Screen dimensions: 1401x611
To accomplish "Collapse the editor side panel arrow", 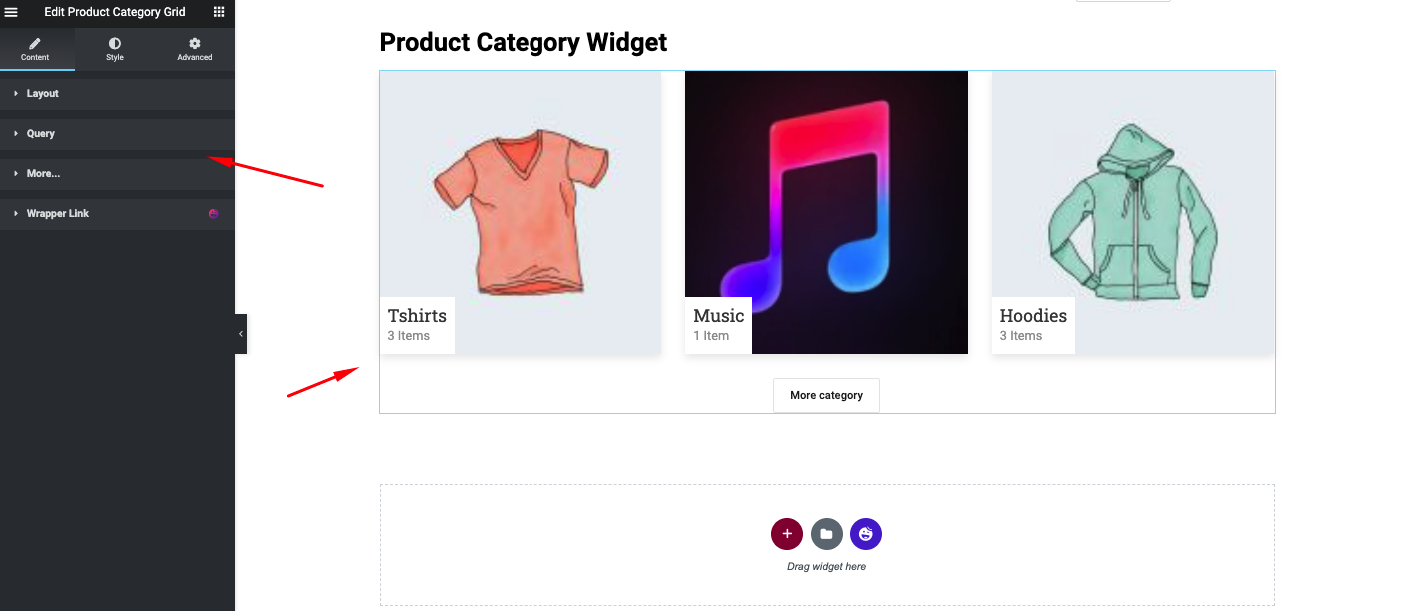I will [241, 334].
